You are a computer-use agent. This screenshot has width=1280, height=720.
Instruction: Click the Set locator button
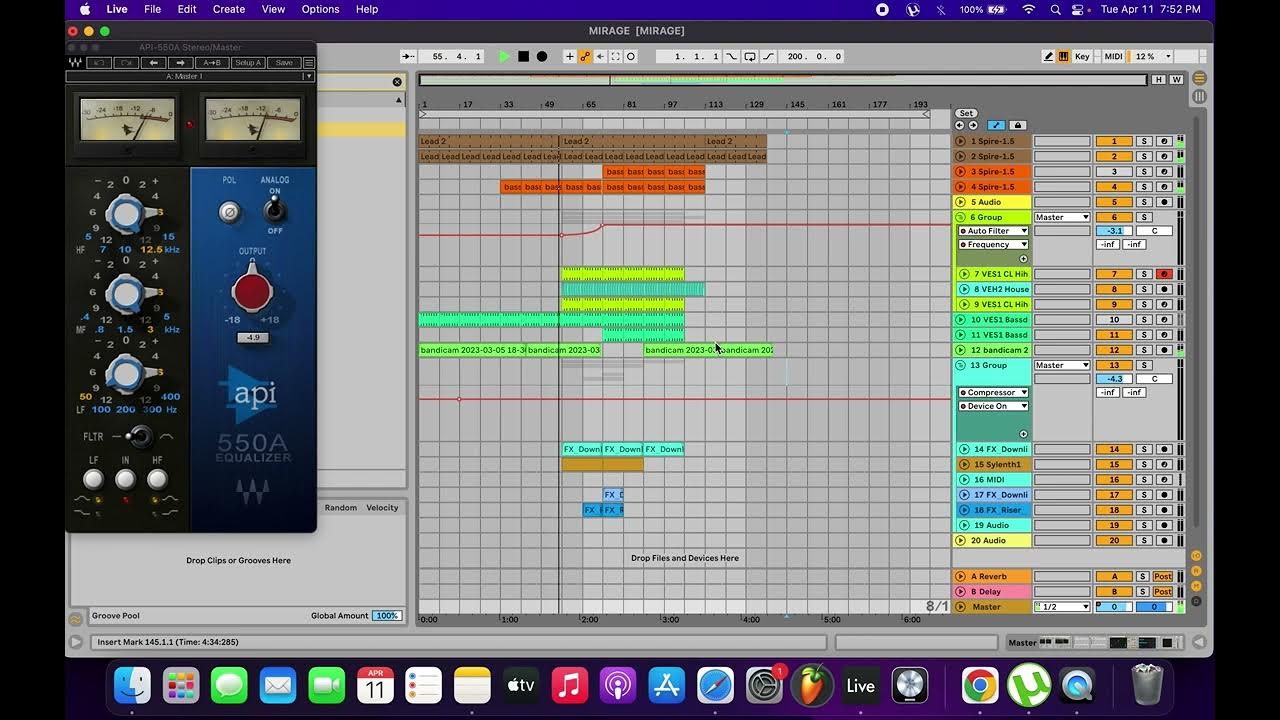coord(966,113)
